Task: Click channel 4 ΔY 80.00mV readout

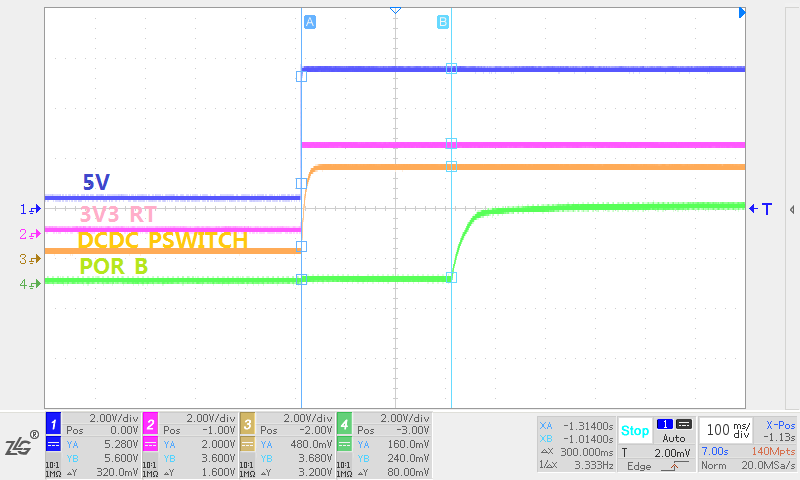Action: point(393,472)
